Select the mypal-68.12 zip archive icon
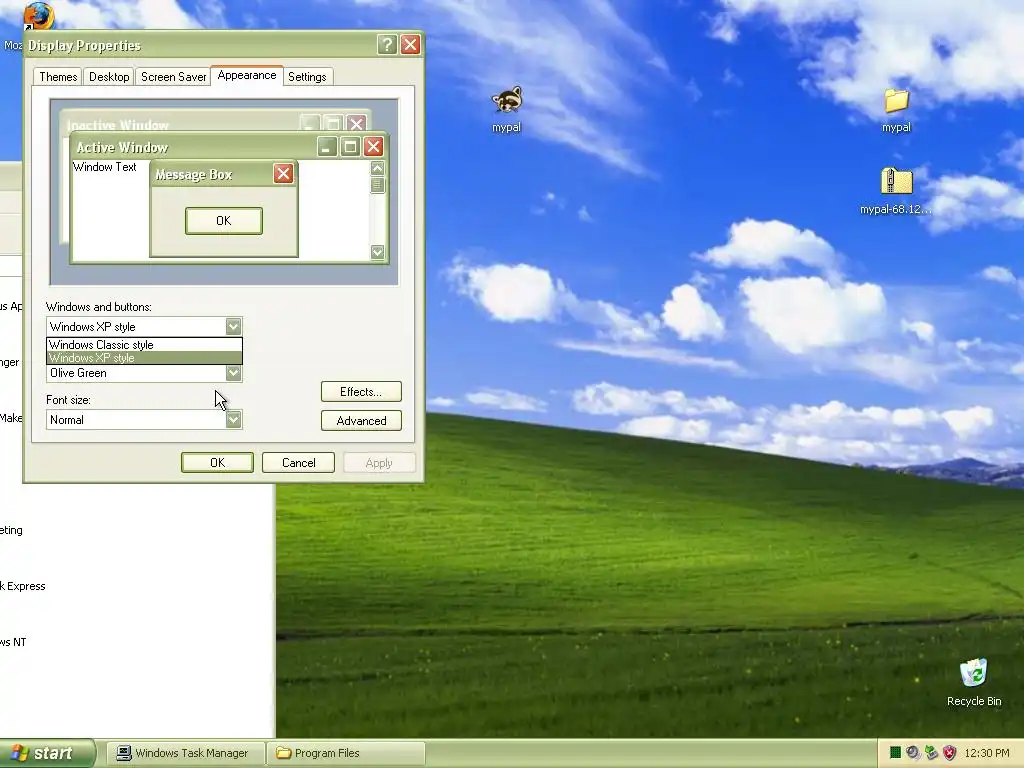This screenshot has width=1024, height=768. pyautogui.click(x=896, y=181)
